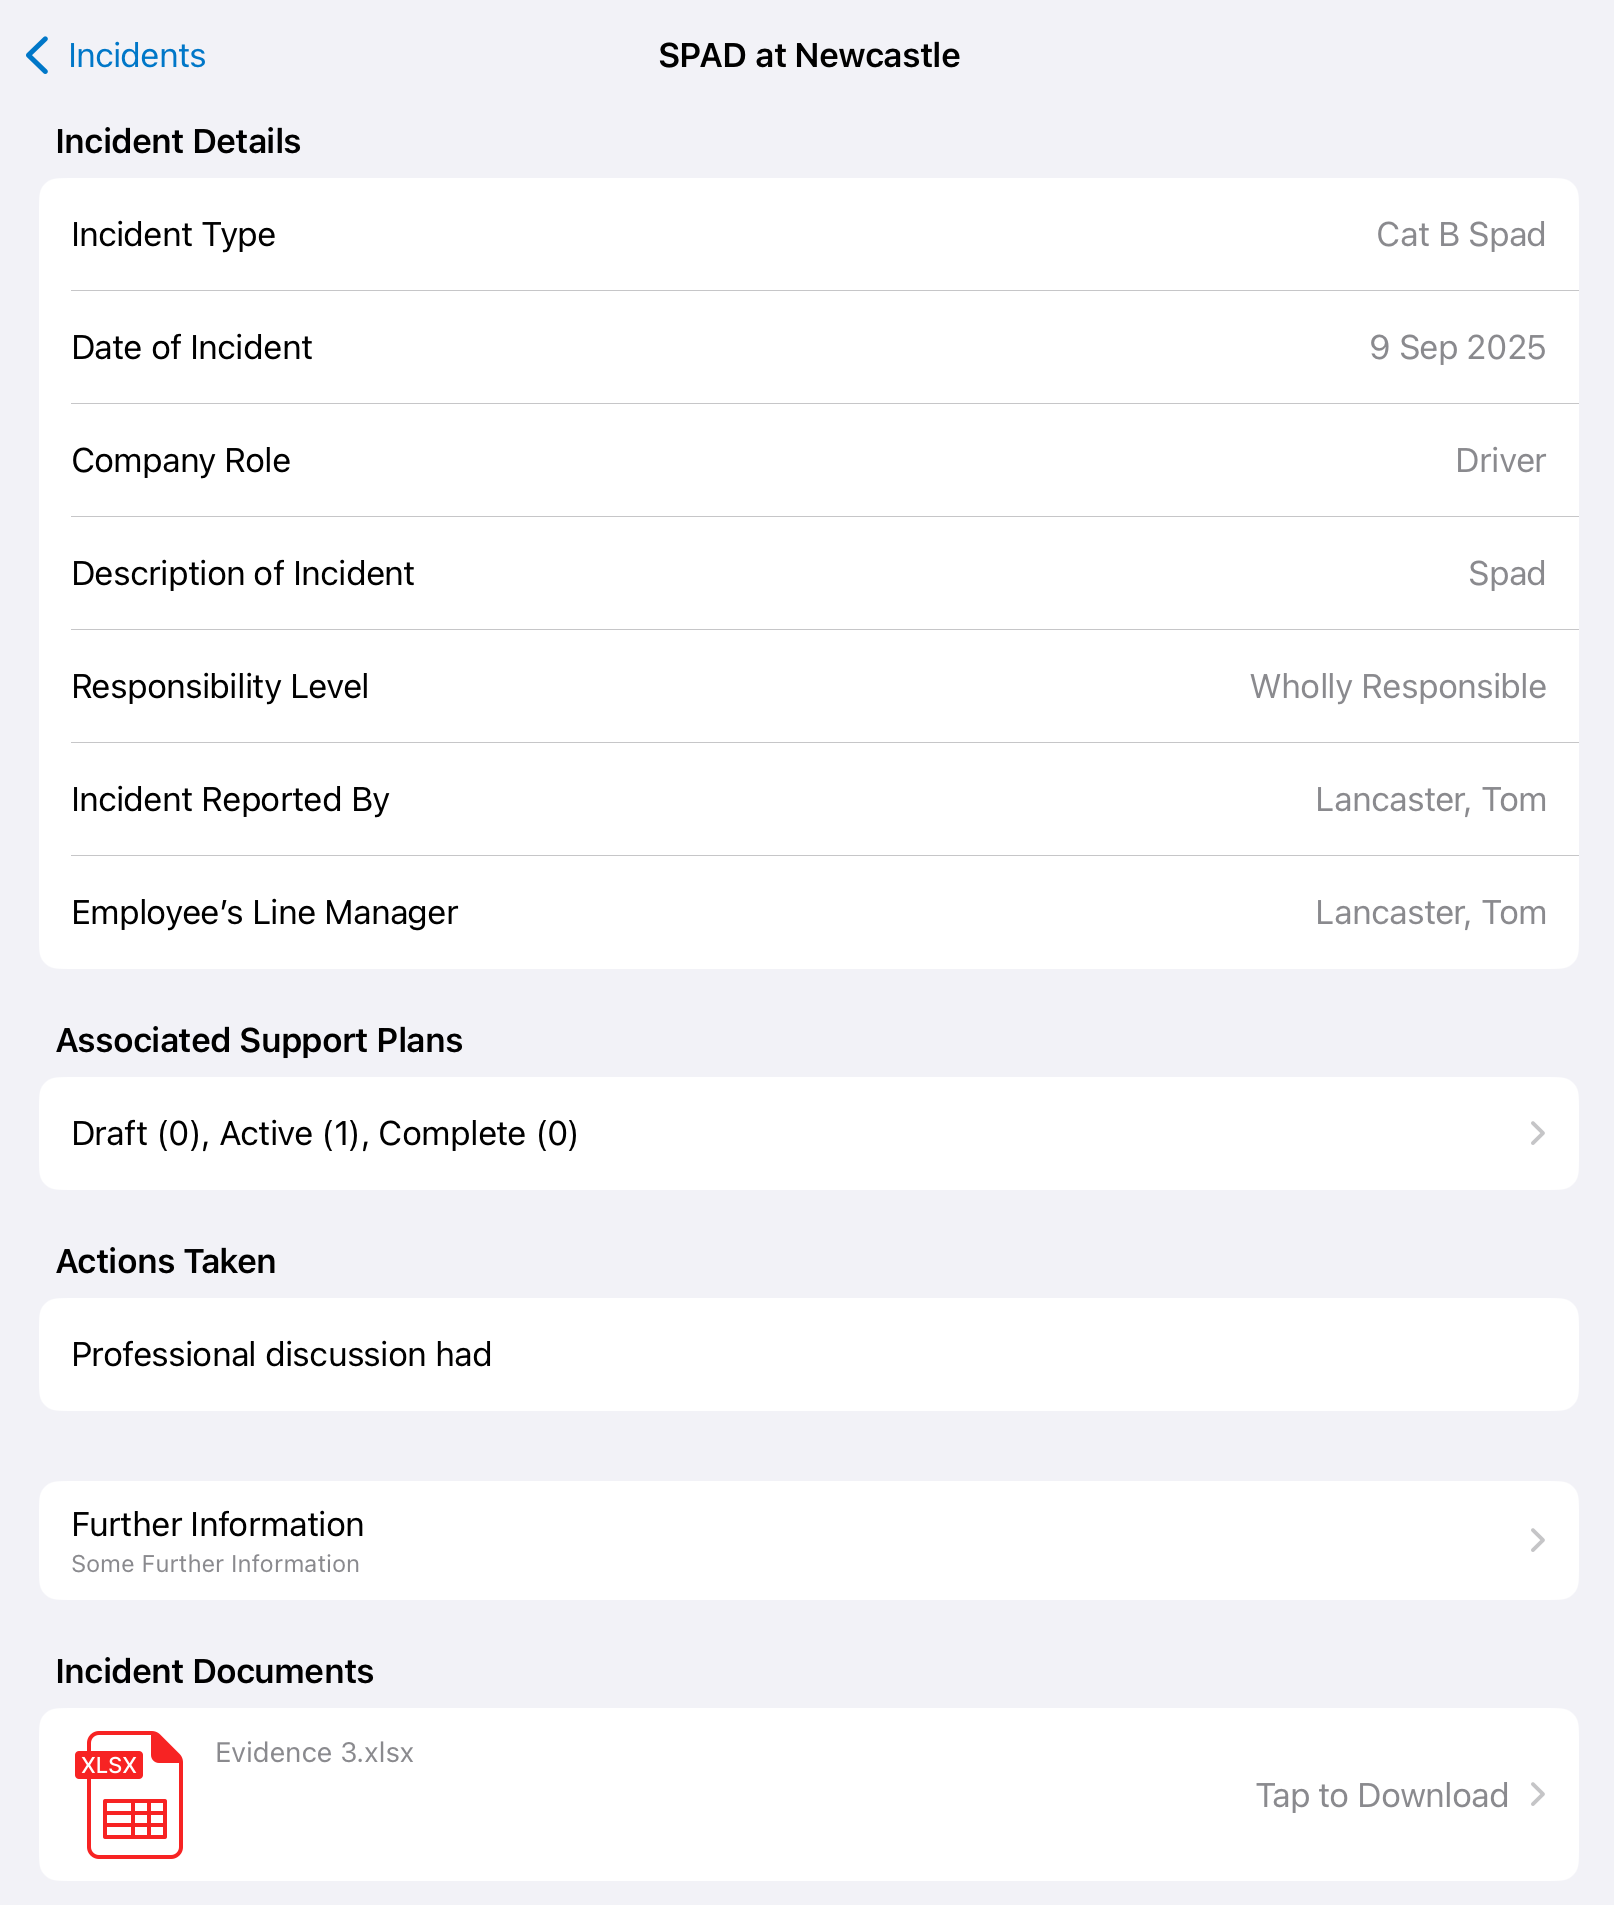
Task: Expand Associated Support Plans chevron
Action: (x=1538, y=1133)
